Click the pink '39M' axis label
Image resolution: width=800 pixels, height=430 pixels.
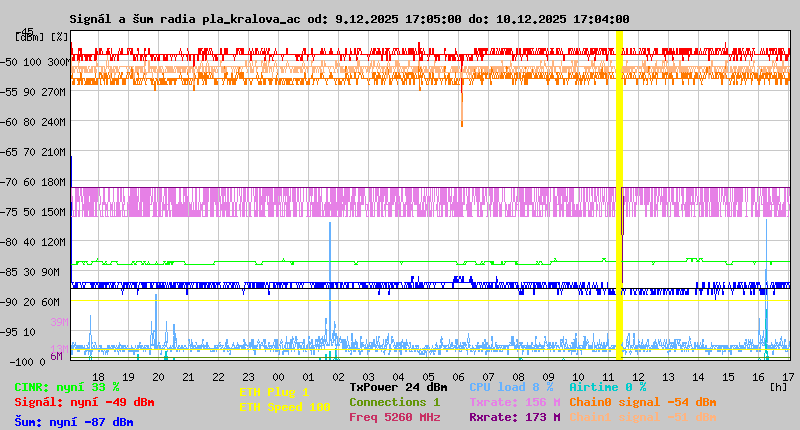click(x=59, y=322)
